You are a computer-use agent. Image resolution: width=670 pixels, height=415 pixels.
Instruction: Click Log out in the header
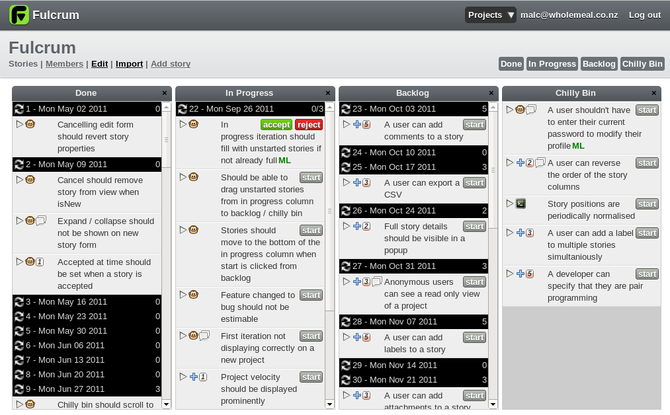(x=644, y=15)
